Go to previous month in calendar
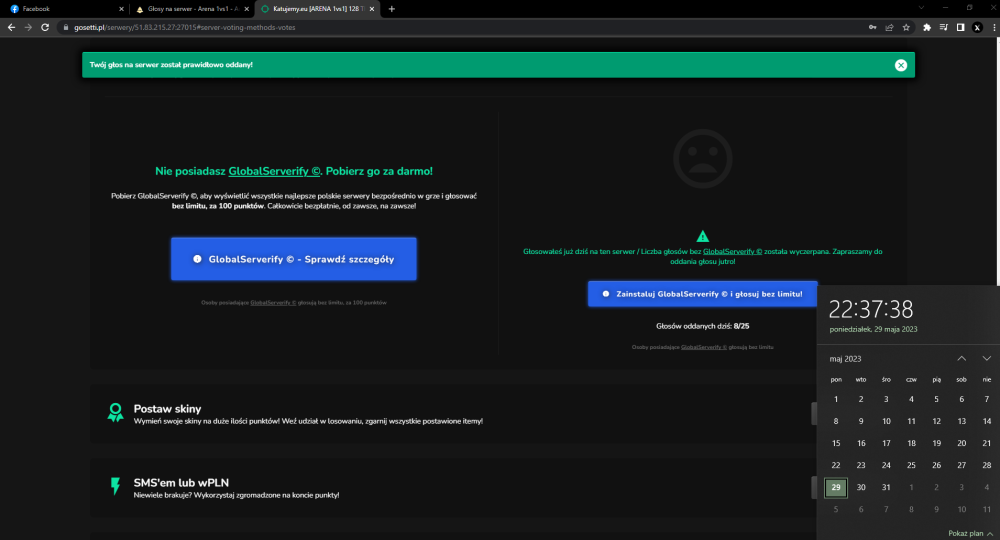Image resolution: width=1000 pixels, height=540 pixels. [961, 358]
